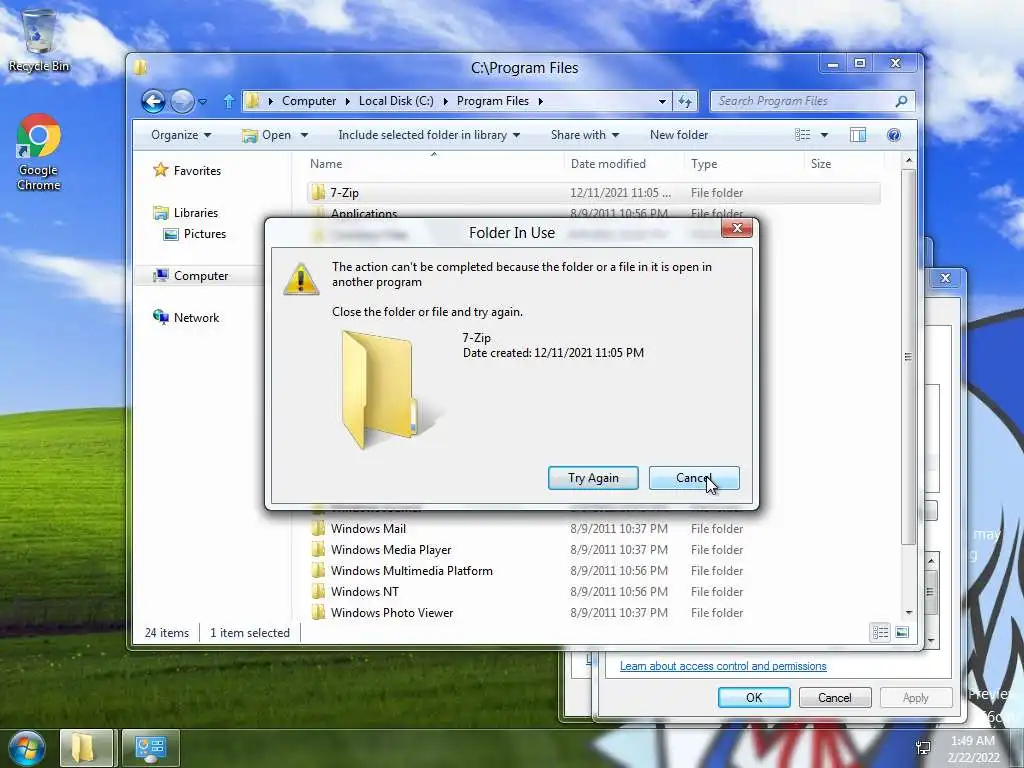Select the Windows Multimedia Platform folder
Viewport: 1024px width, 768px height.
coord(594,571)
